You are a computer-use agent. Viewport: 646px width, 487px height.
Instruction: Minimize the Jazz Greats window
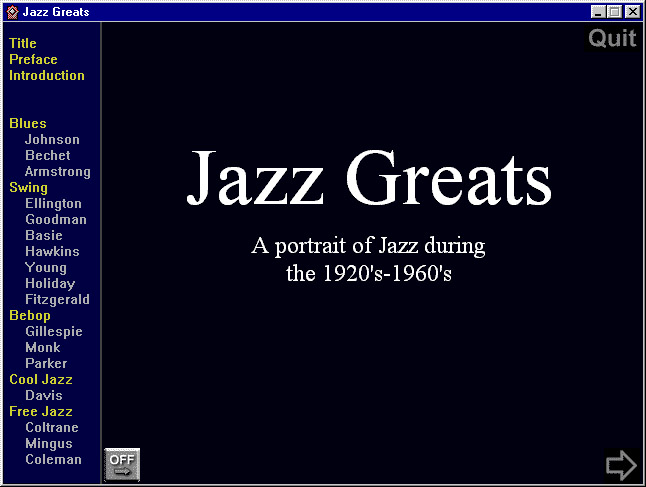(x=598, y=12)
